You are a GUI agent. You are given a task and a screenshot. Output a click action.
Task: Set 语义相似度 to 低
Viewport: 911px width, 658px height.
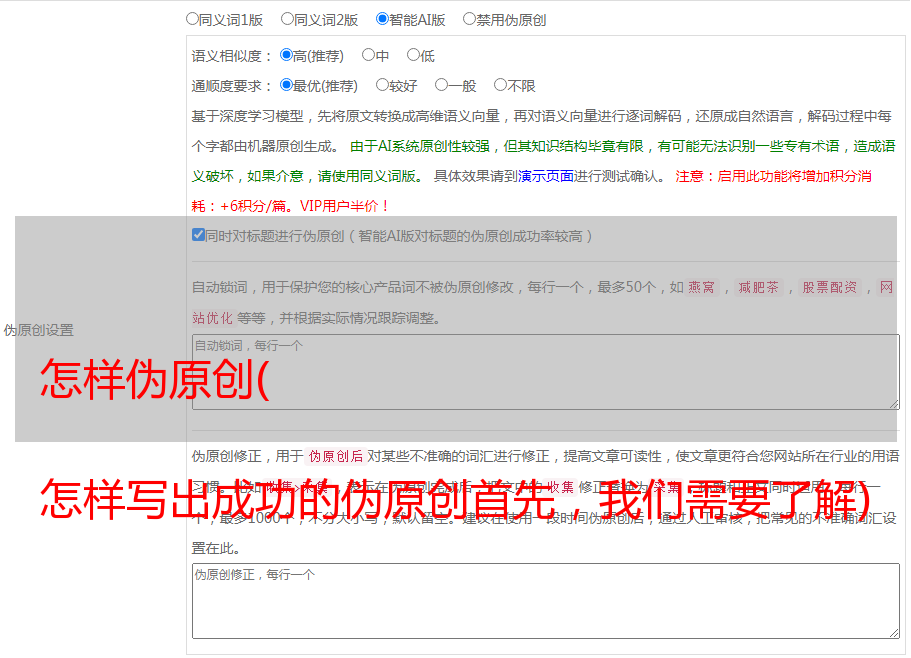pyautogui.click(x=413, y=55)
